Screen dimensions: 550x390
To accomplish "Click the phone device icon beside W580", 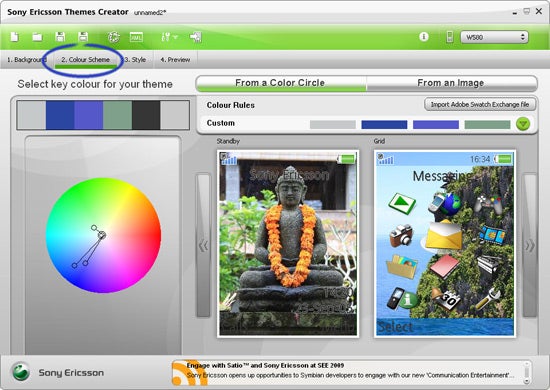I will 449,37.
